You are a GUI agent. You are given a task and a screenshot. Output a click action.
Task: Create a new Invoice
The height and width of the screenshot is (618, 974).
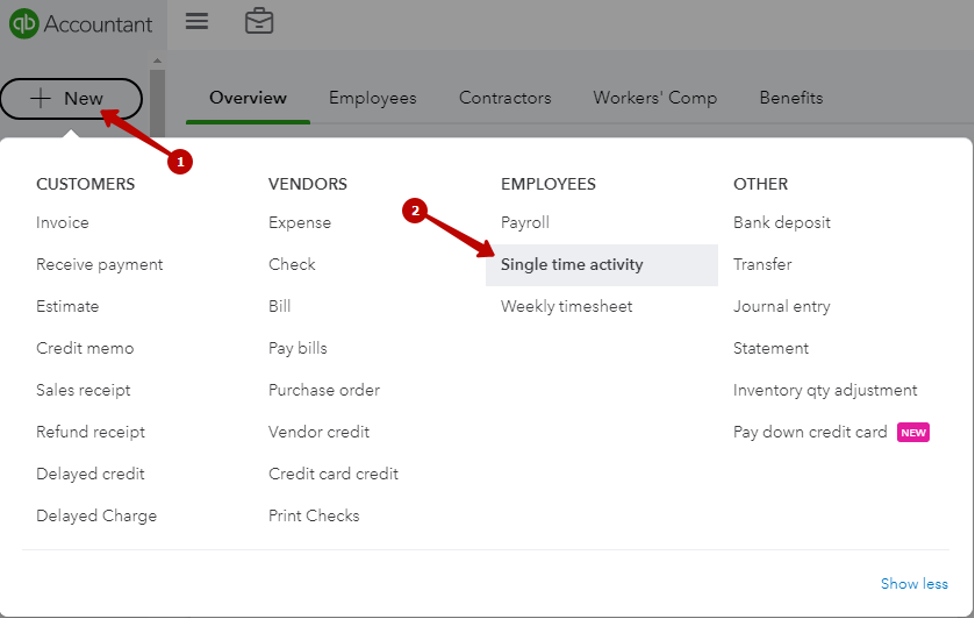[x=62, y=222]
